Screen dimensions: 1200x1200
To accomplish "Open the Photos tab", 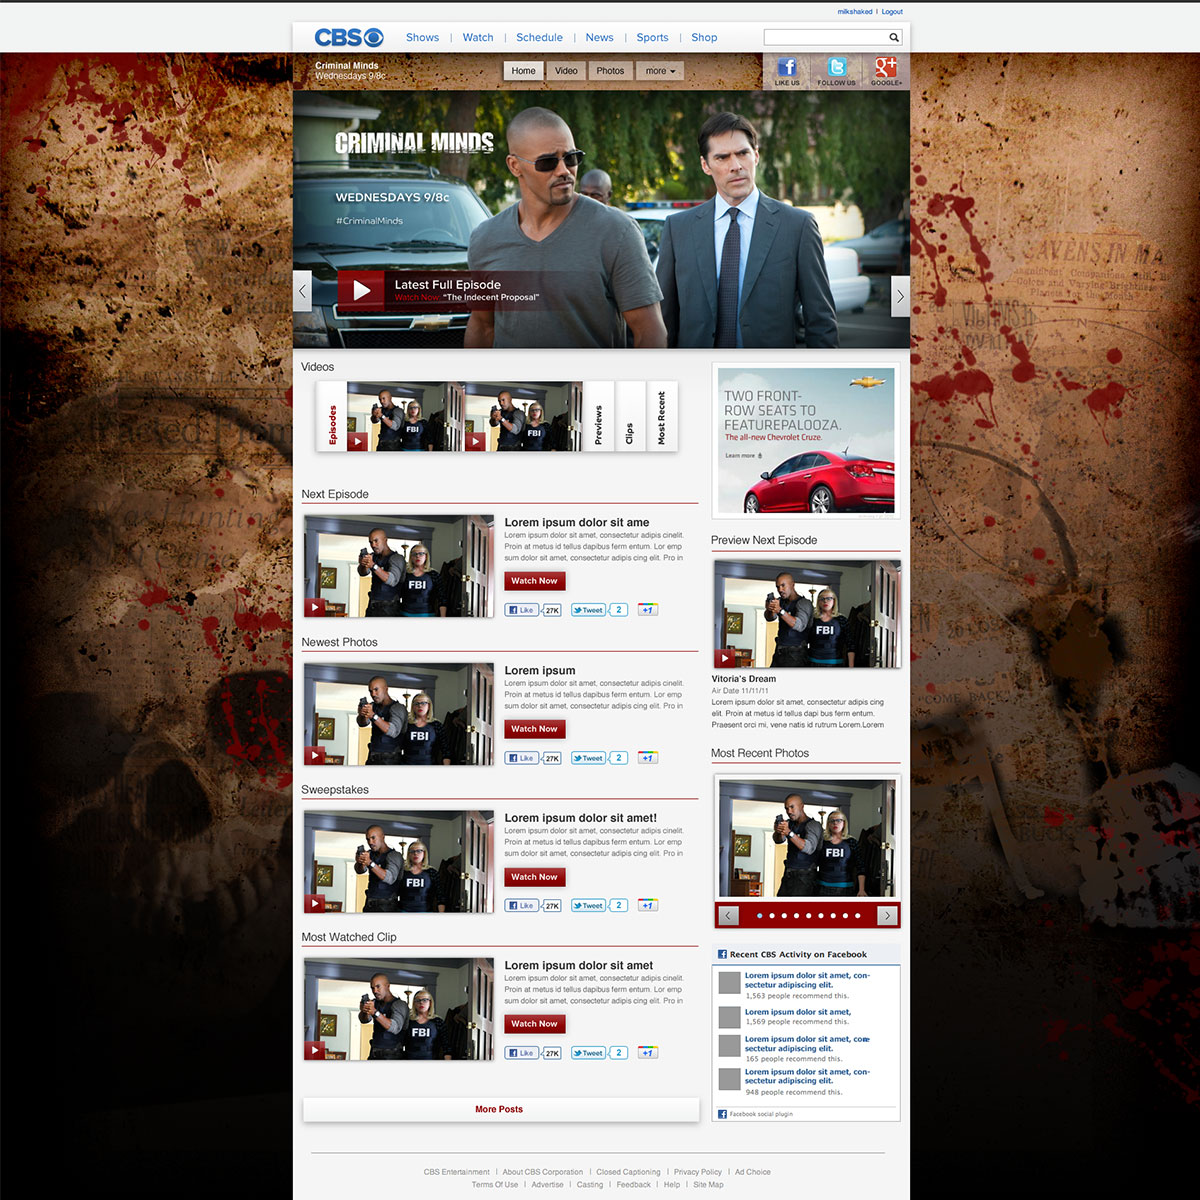I will [610, 71].
